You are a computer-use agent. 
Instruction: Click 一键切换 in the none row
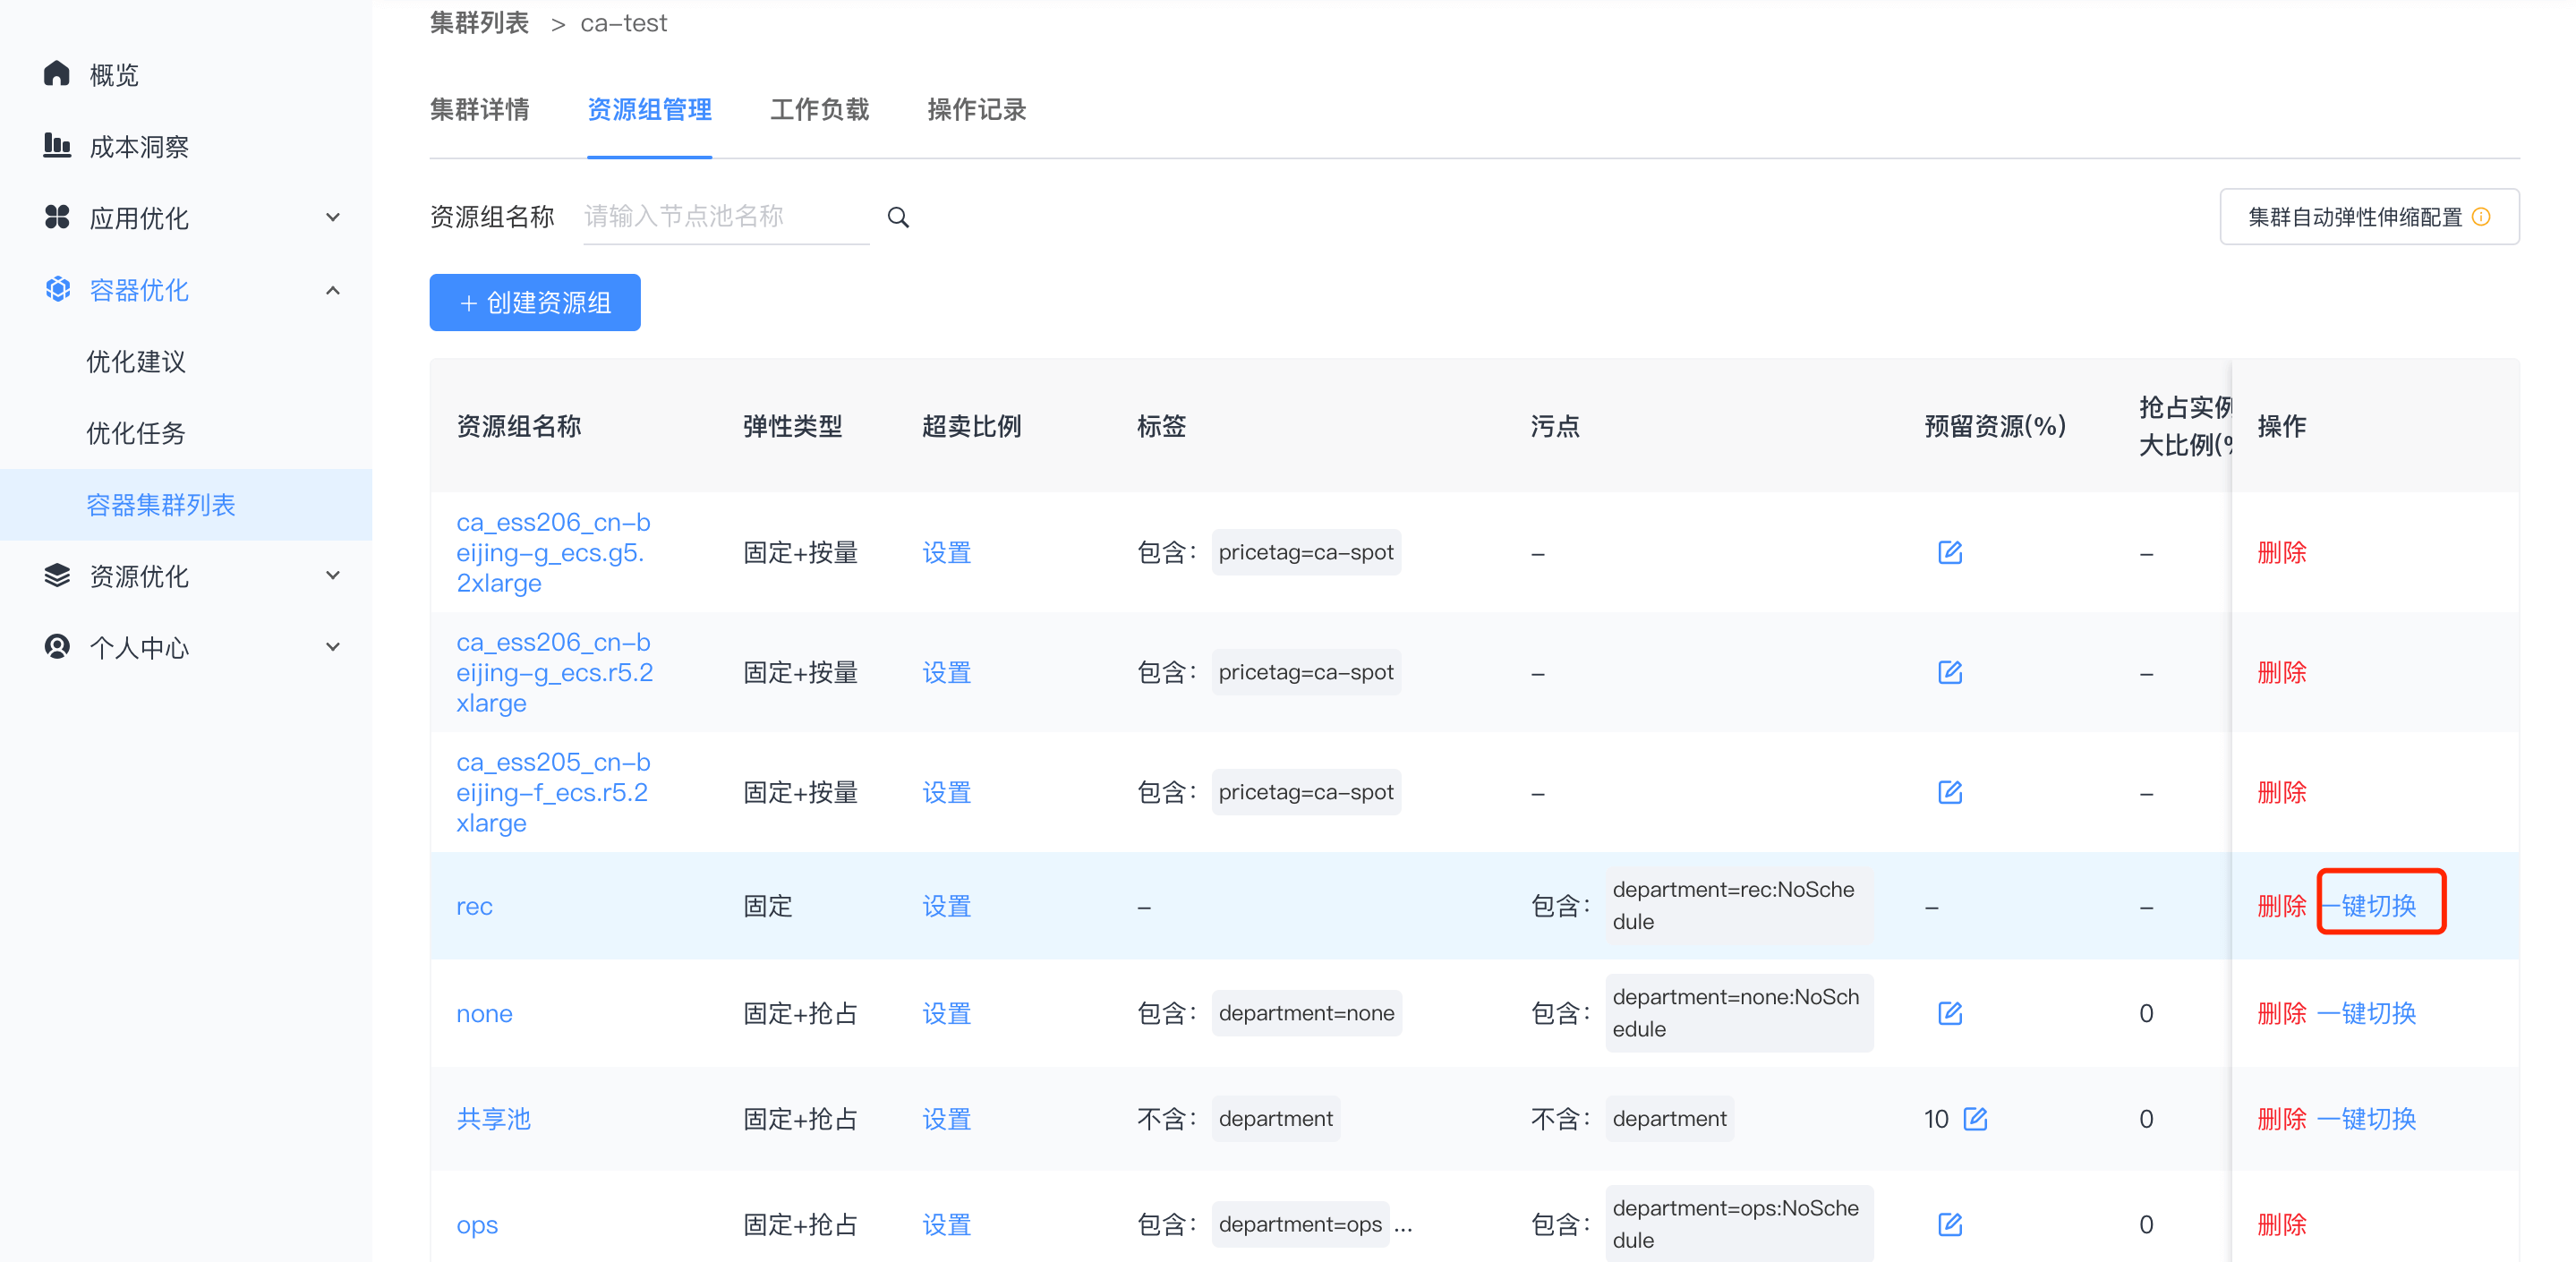(2367, 1014)
